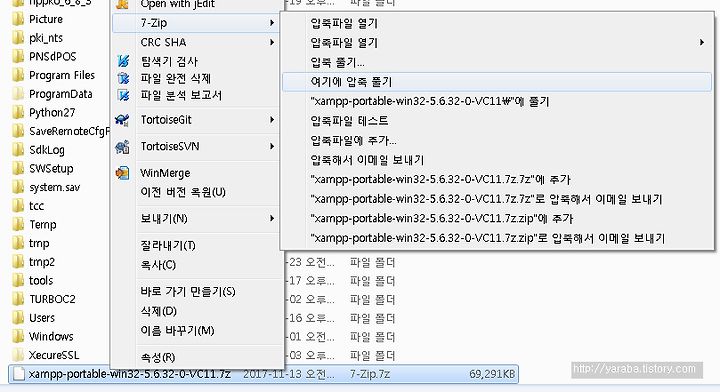Image resolution: width=720 pixels, height=392 pixels.
Task: Open the TortoiseSVN menu entry
Action: tap(196, 146)
